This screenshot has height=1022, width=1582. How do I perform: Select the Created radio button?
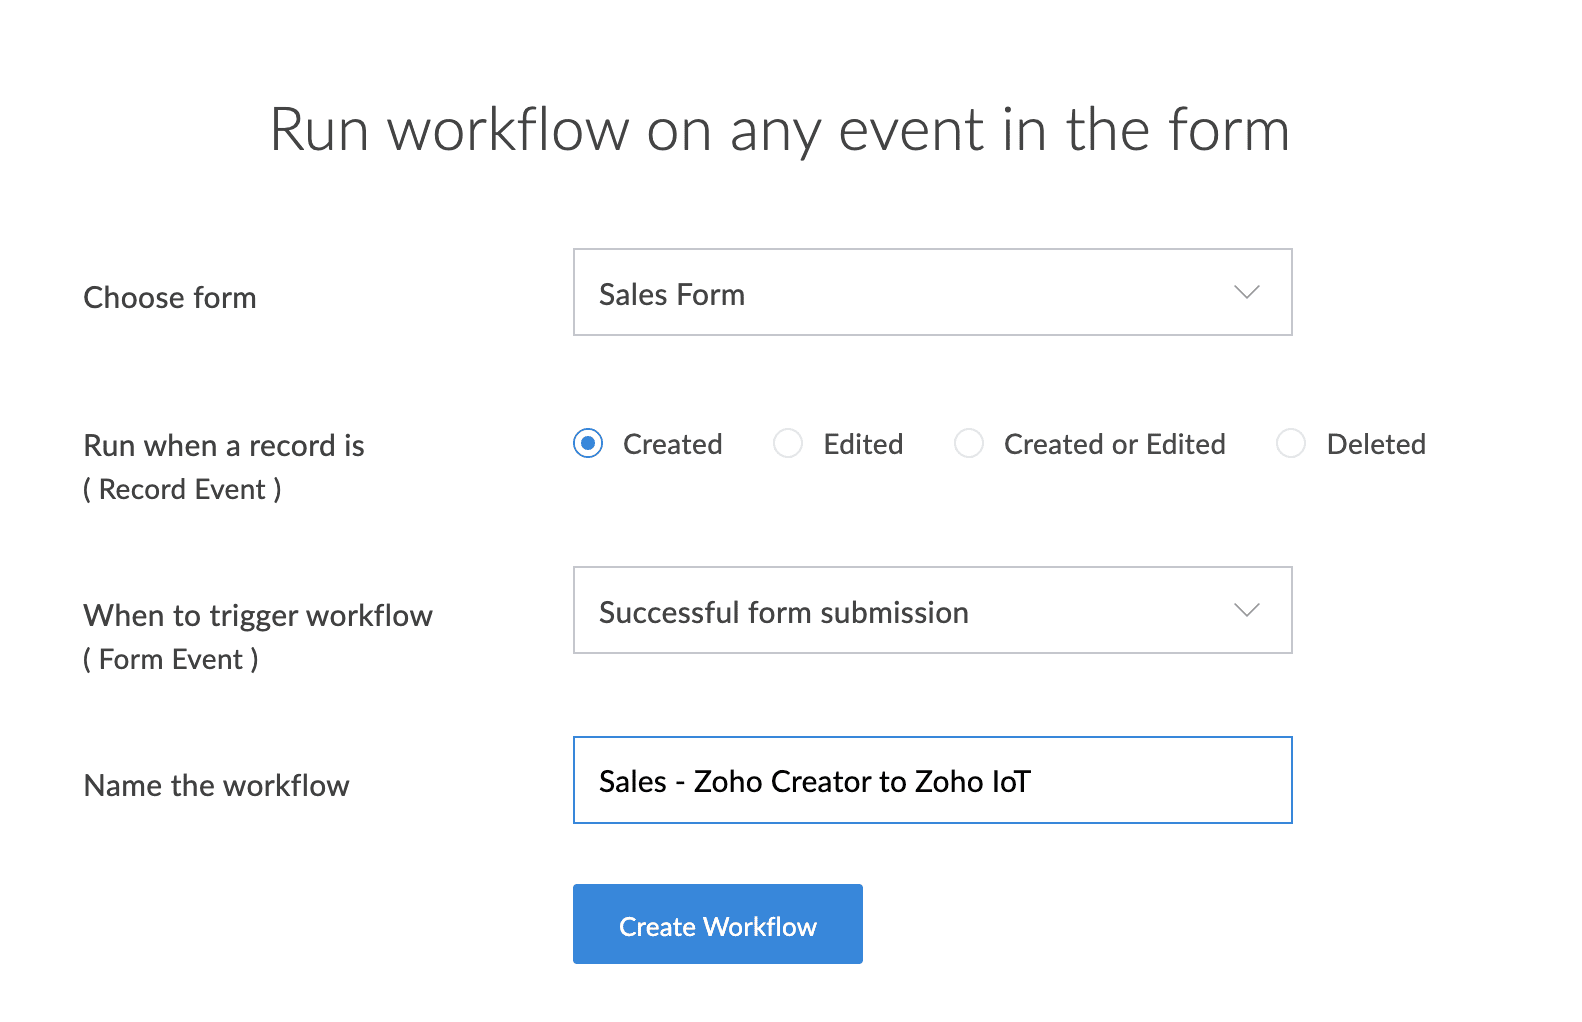[x=588, y=443]
